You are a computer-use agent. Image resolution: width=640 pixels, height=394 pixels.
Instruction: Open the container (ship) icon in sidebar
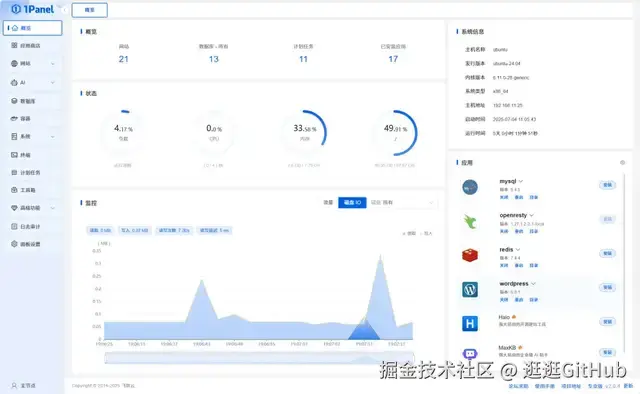pos(14,118)
